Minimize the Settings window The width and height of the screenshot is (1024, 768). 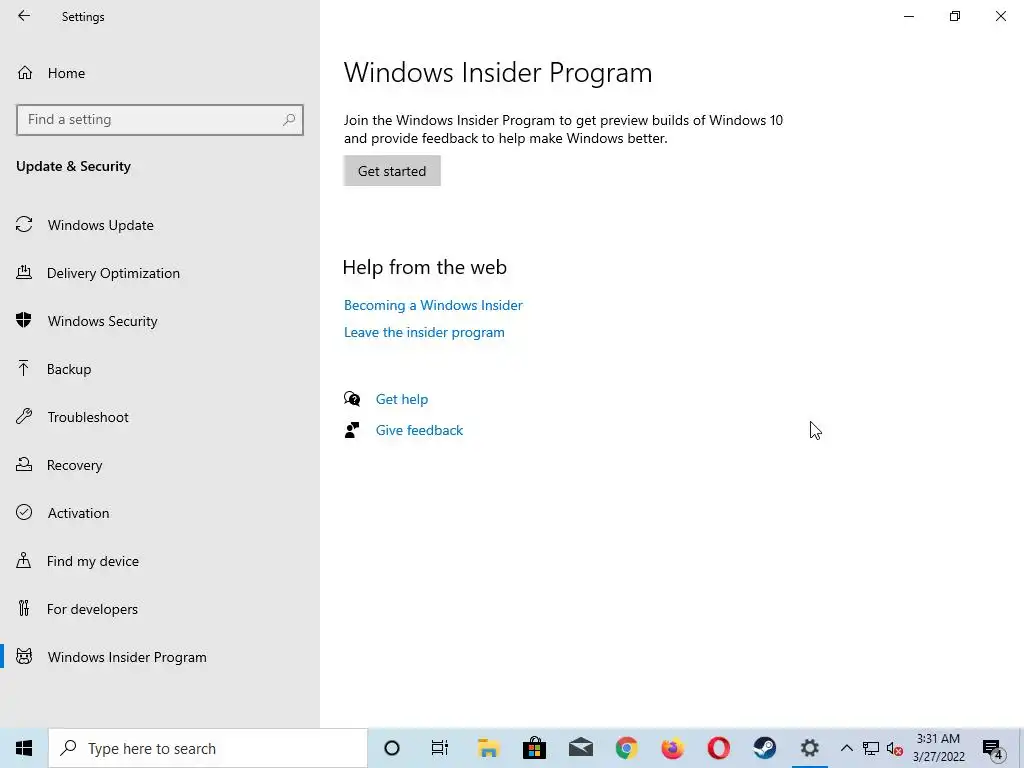(909, 16)
